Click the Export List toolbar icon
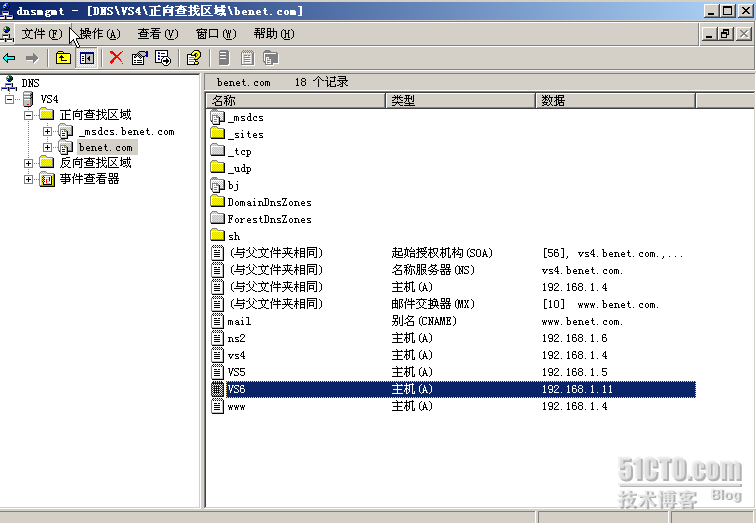 point(163,58)
